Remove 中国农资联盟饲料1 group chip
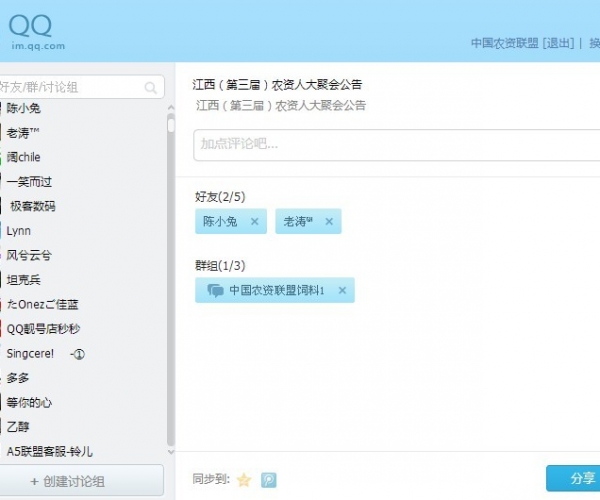 click(342, 291)
